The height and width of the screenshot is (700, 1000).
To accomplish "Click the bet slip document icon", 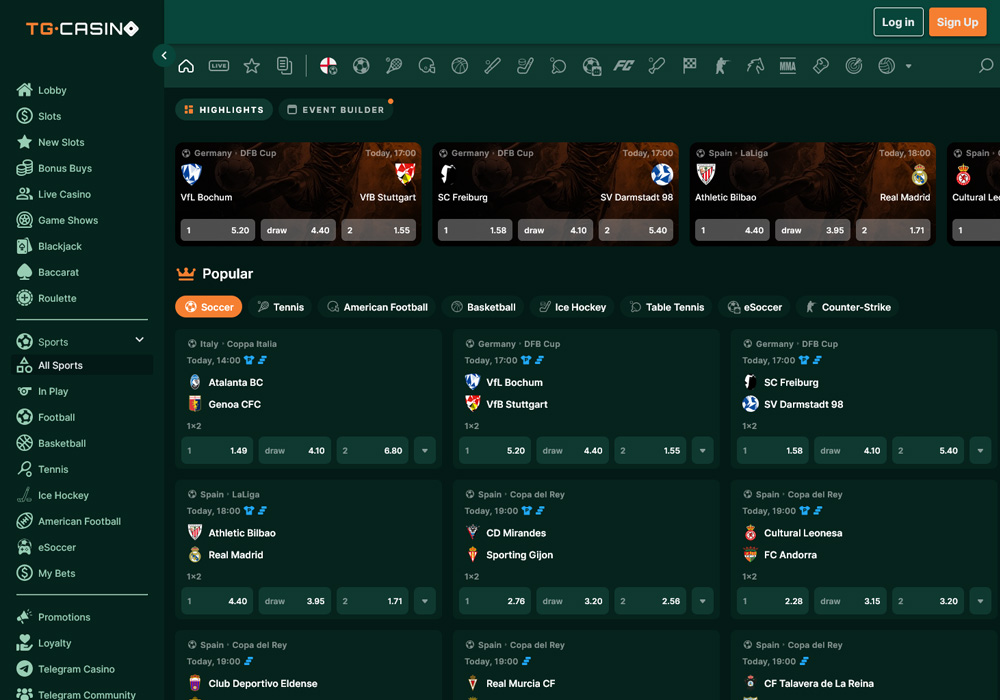I will coord(285,66).
